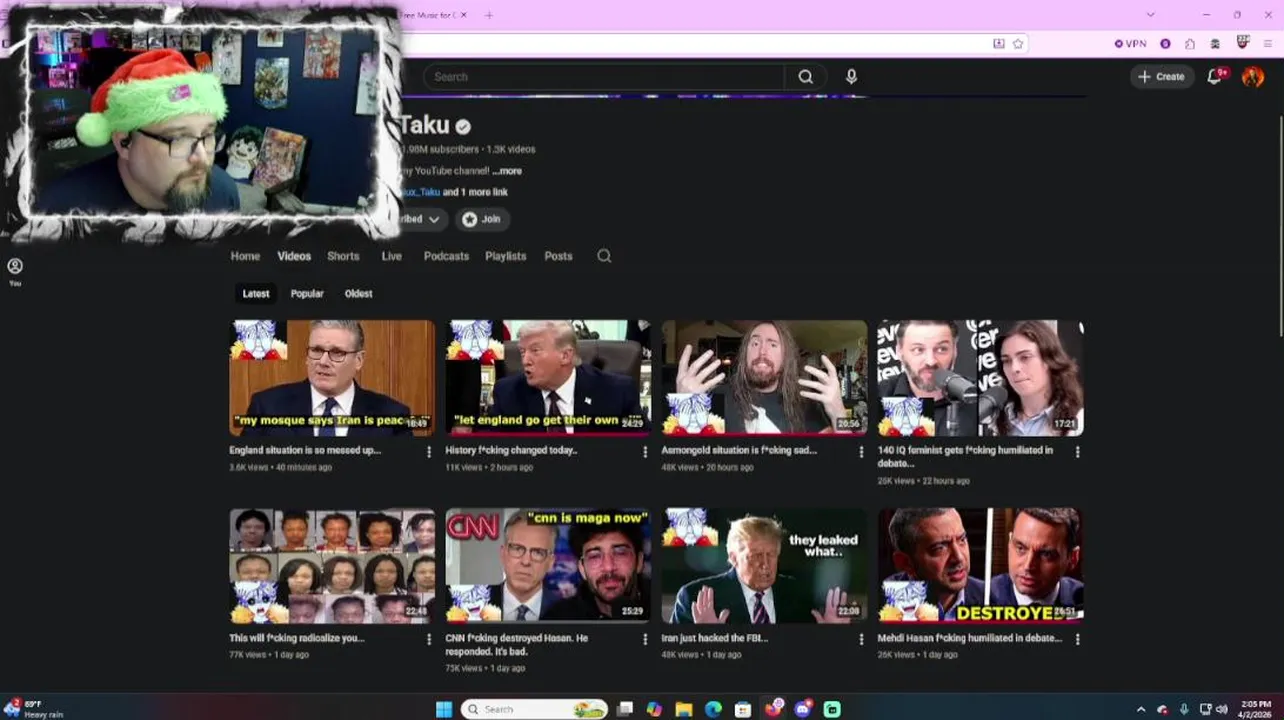The width and height of the screenshot is (1284, 720).
Task: Open a new browser tab with plus
Action: (x=489, y=15)
